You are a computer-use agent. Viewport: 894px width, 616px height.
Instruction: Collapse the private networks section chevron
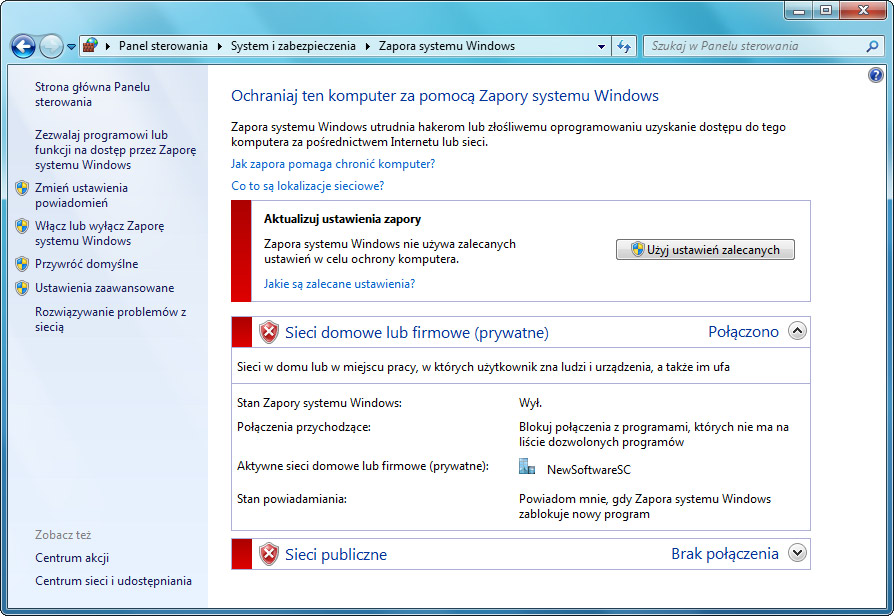point(797,331)
